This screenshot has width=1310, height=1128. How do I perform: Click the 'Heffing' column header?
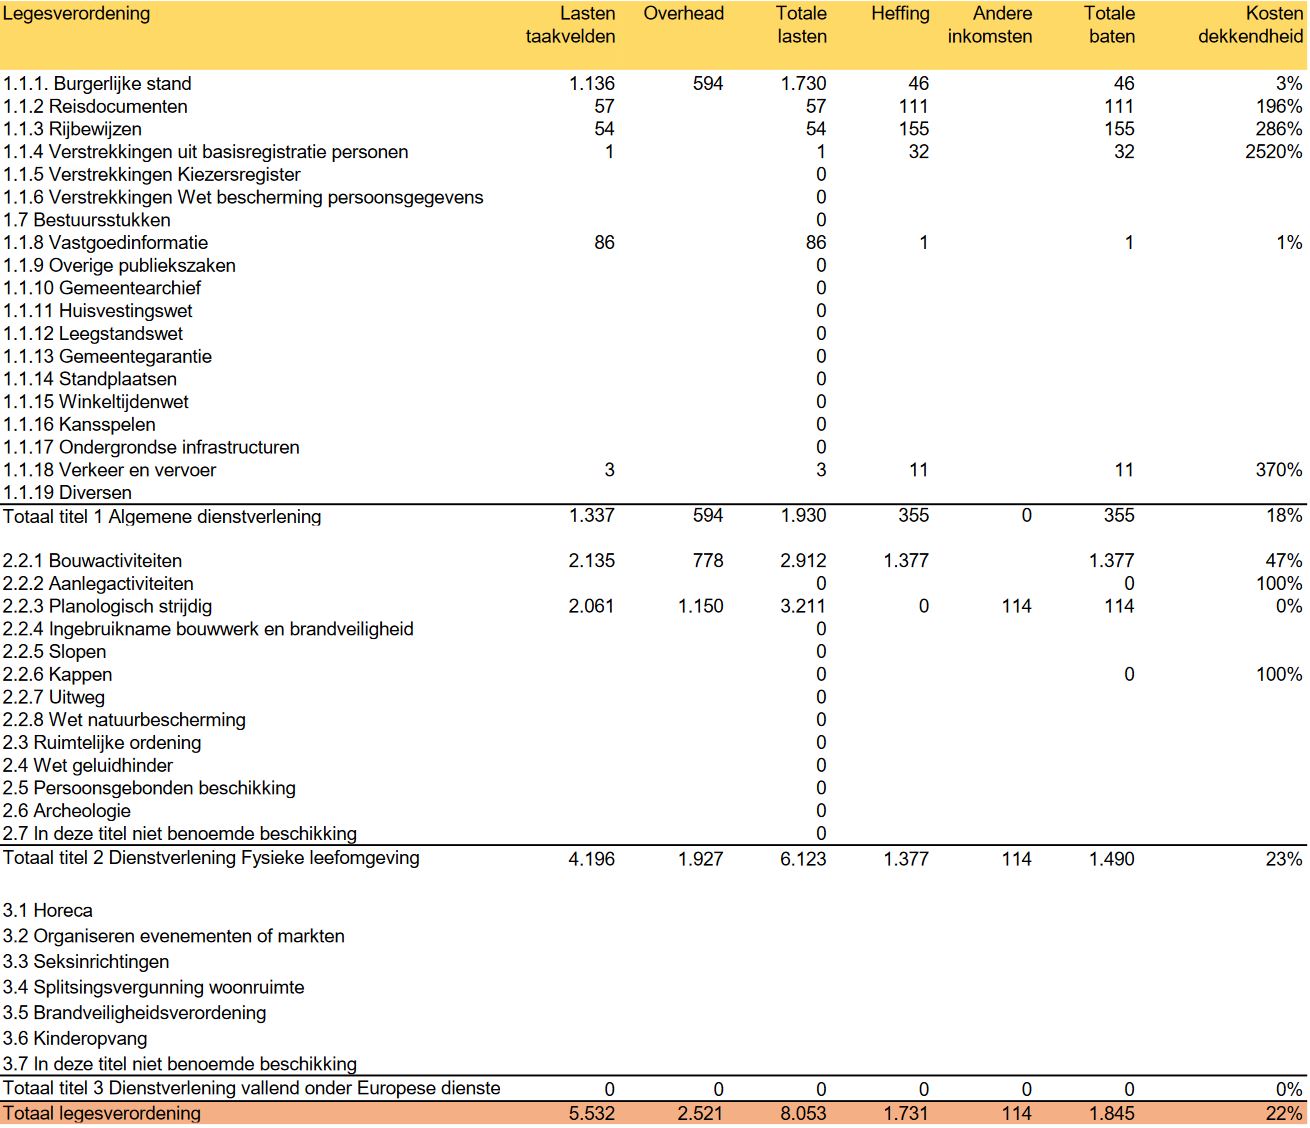click(900, 14)
